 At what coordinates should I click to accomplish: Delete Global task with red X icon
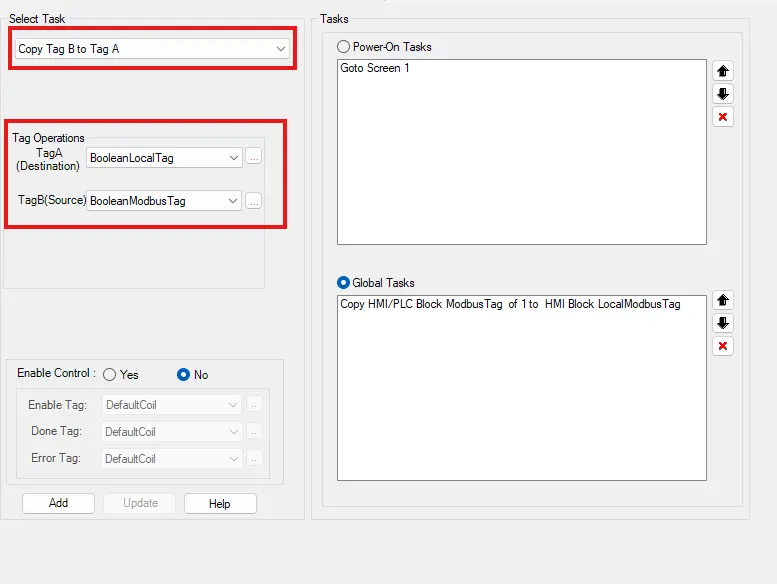coord(723,346)
